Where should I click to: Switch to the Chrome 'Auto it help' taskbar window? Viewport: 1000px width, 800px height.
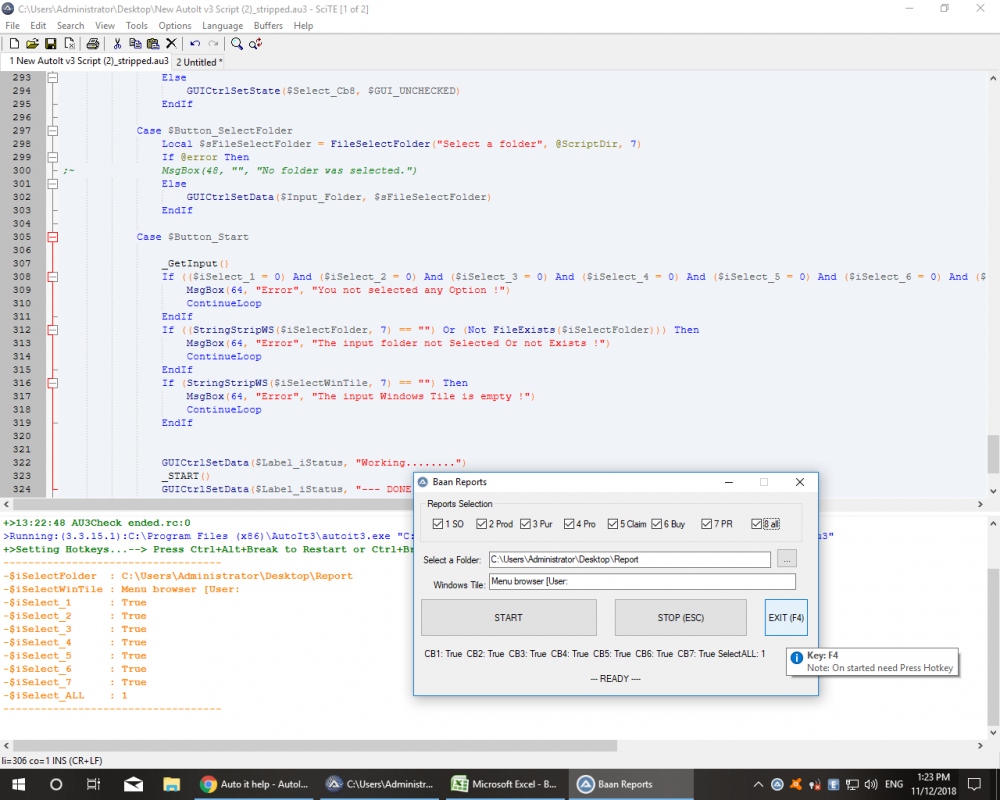(254, 784)
